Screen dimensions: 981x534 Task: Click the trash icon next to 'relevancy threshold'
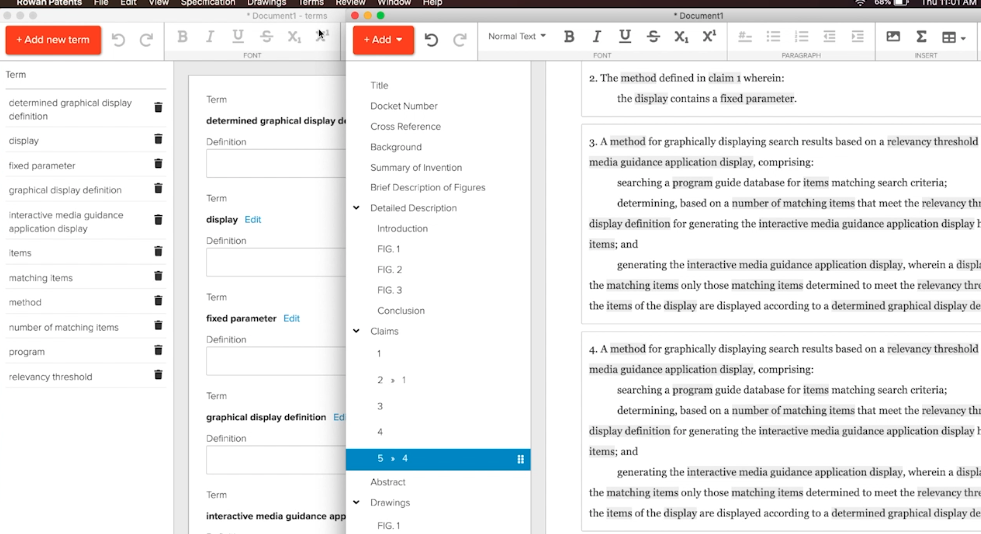click(158, 376)
